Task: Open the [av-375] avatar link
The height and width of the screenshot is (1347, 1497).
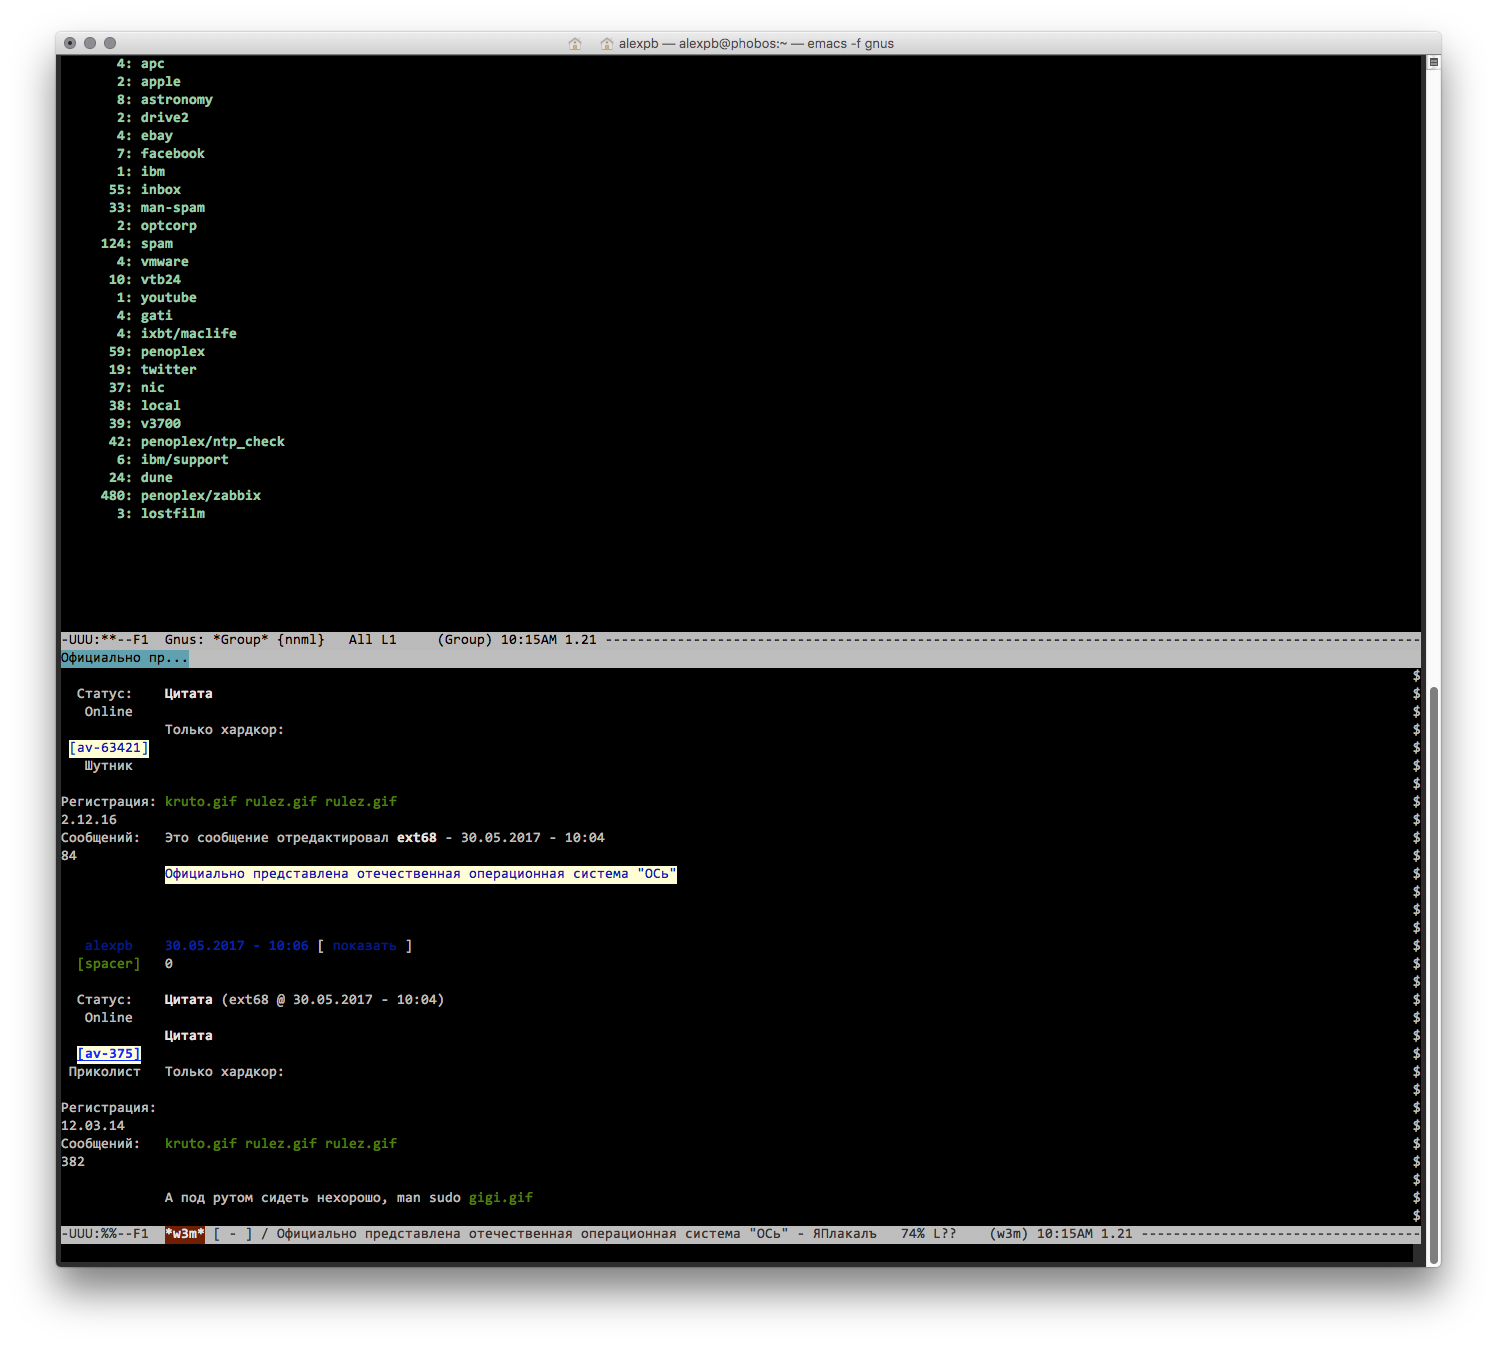Action: tap(109, 1054)
